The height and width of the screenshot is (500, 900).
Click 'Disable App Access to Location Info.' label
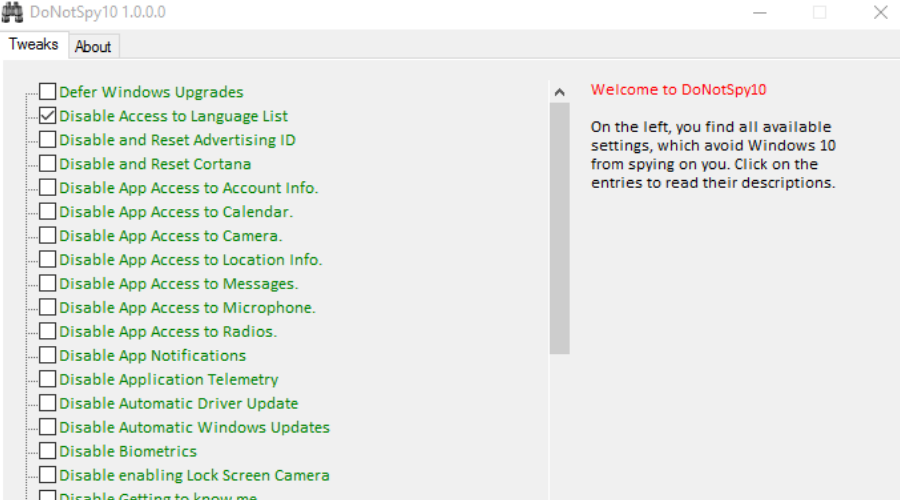click(x=191, y=259)
